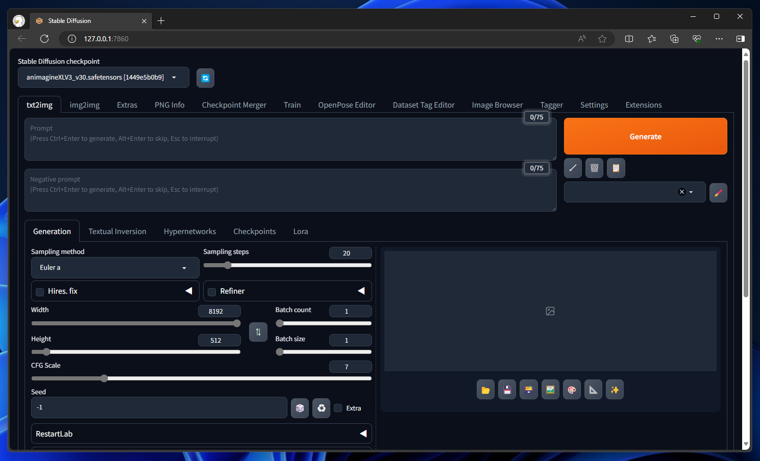The image size is (760, 461).
Task: Expand the Refiner section arrow
Action: point(361,291)
